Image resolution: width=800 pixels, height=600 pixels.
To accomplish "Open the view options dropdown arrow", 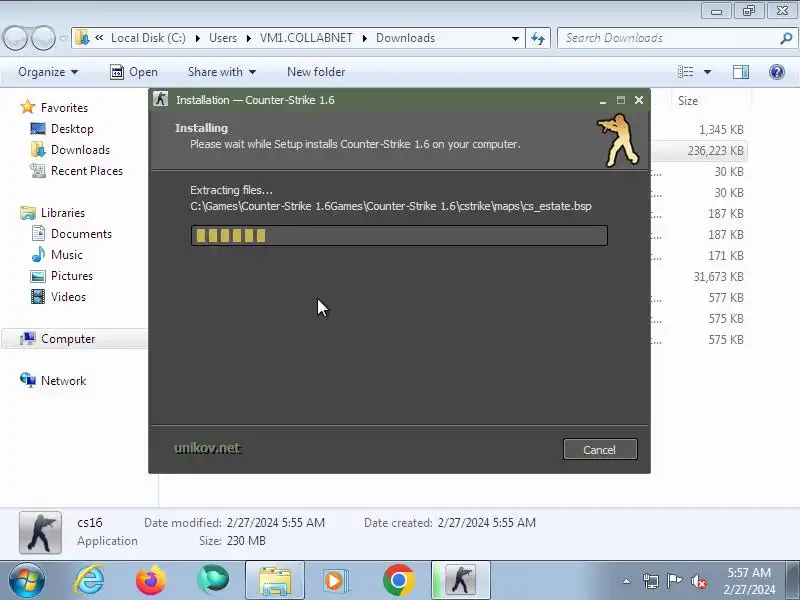I will pyautogui.click(x=707, y=72).
